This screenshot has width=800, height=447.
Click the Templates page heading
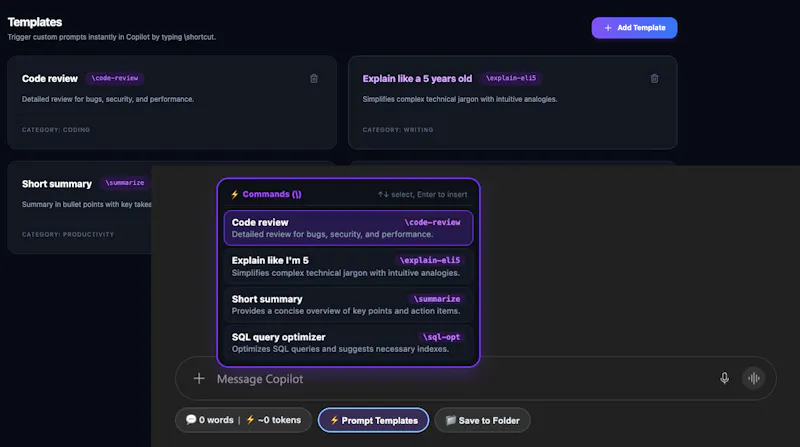(35, 22)
